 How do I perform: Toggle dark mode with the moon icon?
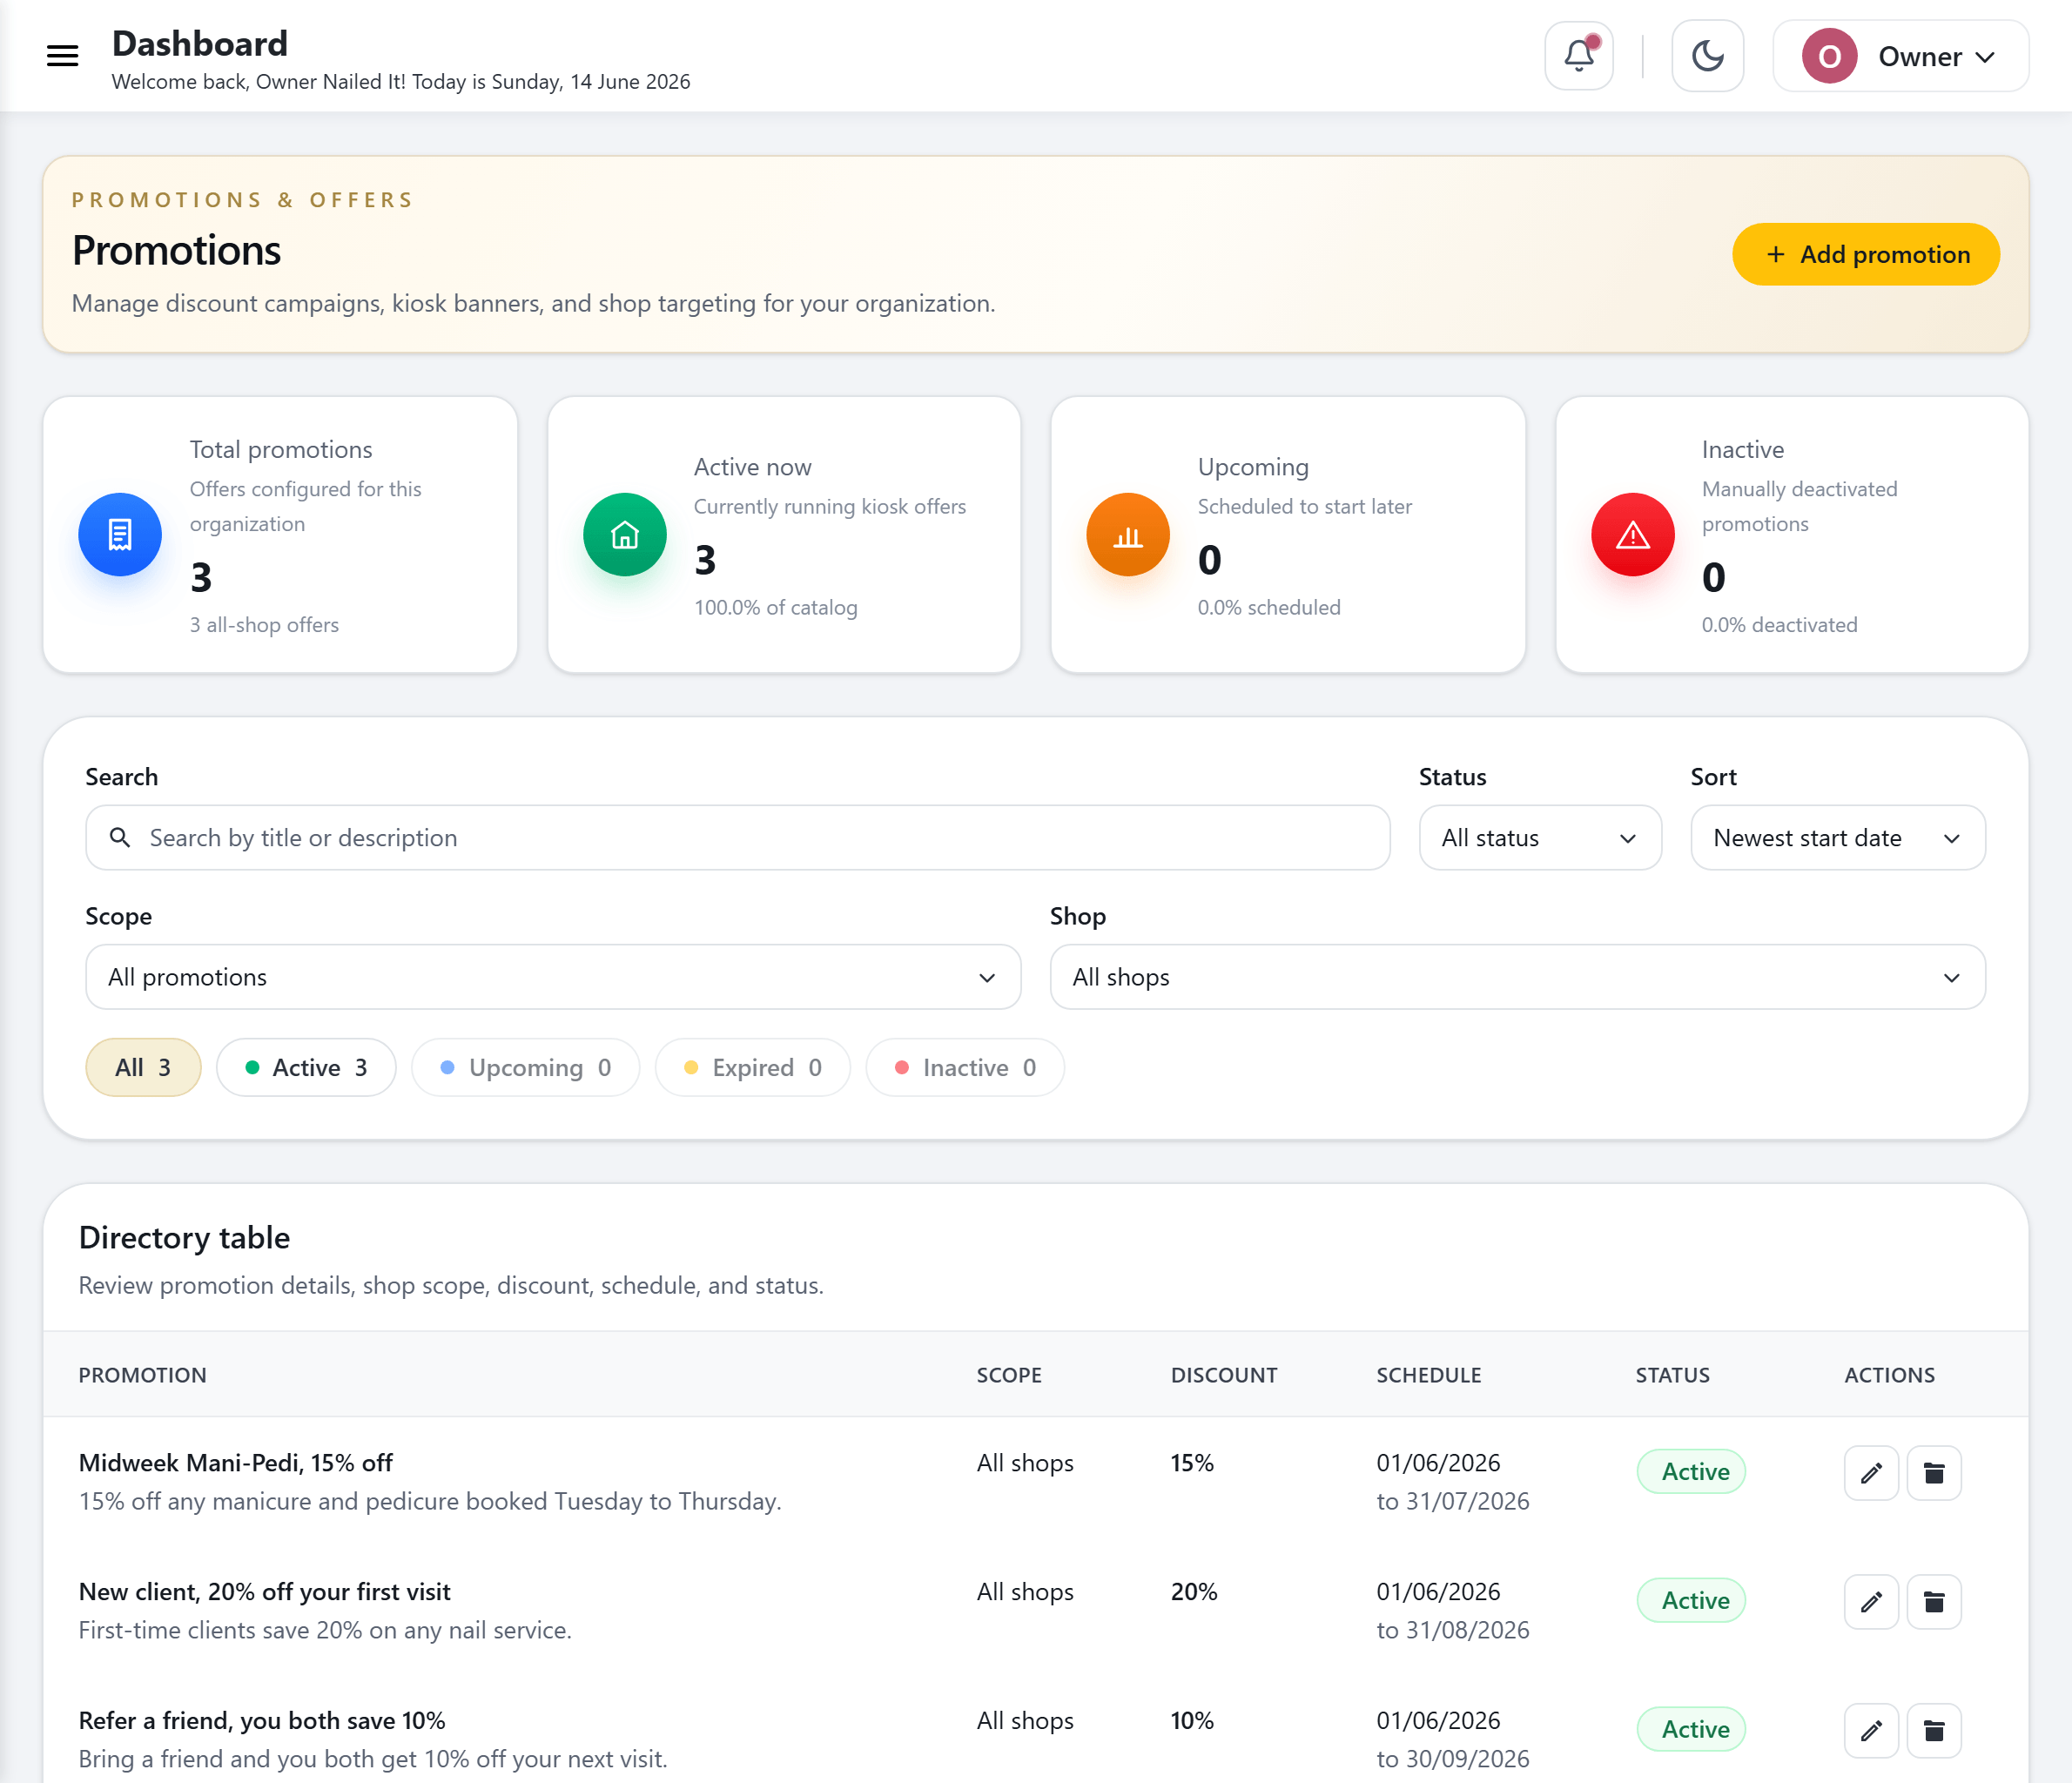pos(1708,56)
